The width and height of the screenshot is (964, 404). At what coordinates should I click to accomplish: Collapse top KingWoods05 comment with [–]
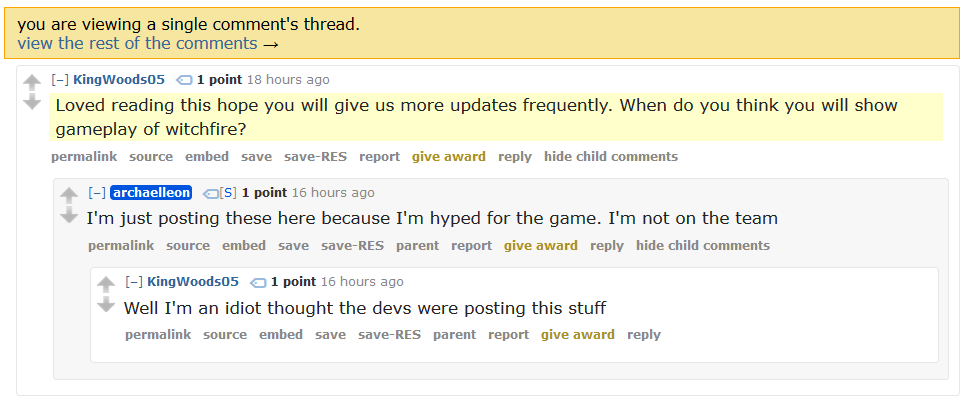(x=60, y=79)
